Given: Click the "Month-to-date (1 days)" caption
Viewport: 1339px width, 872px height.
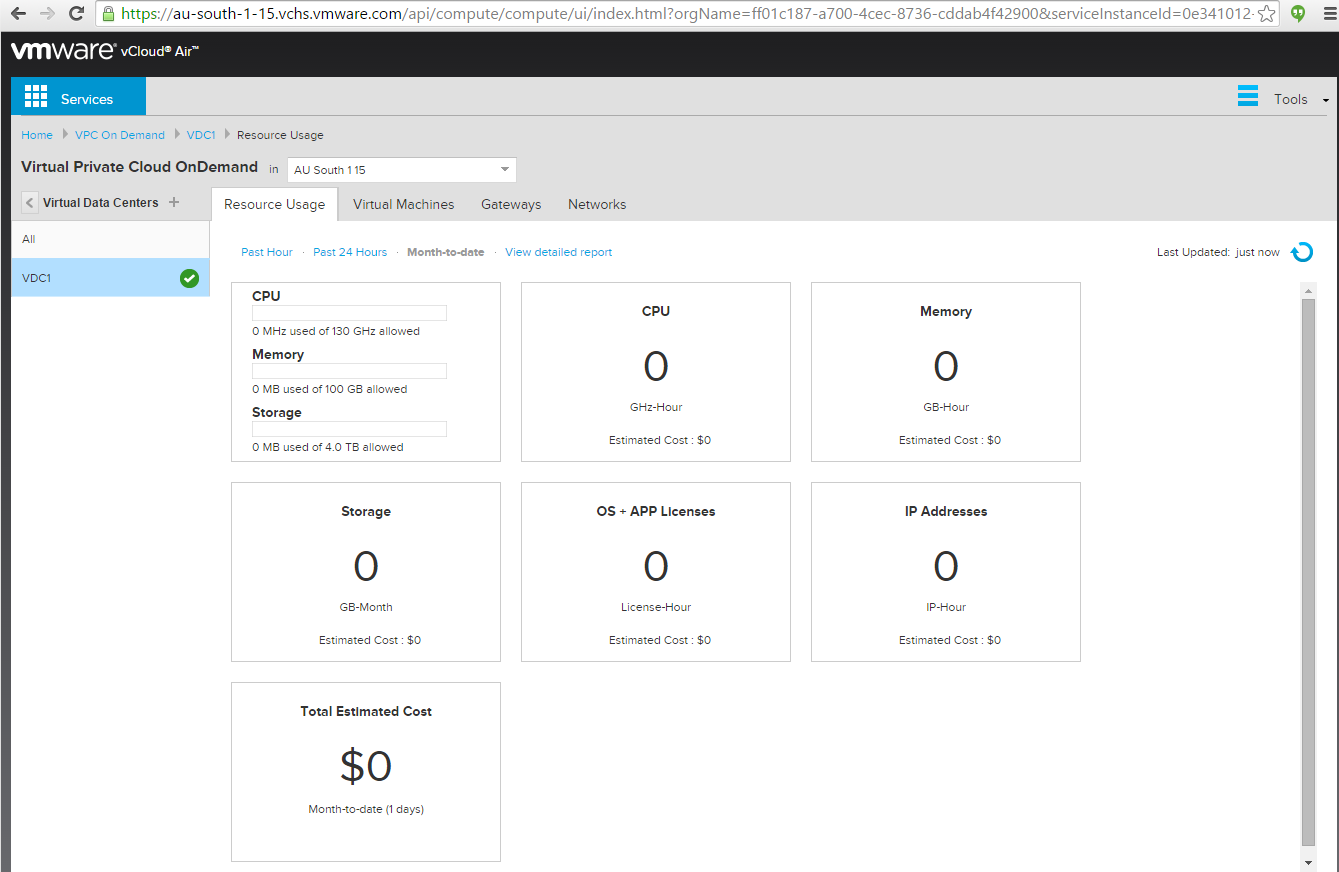Looking at the screenshot, I should click(366, 809).
